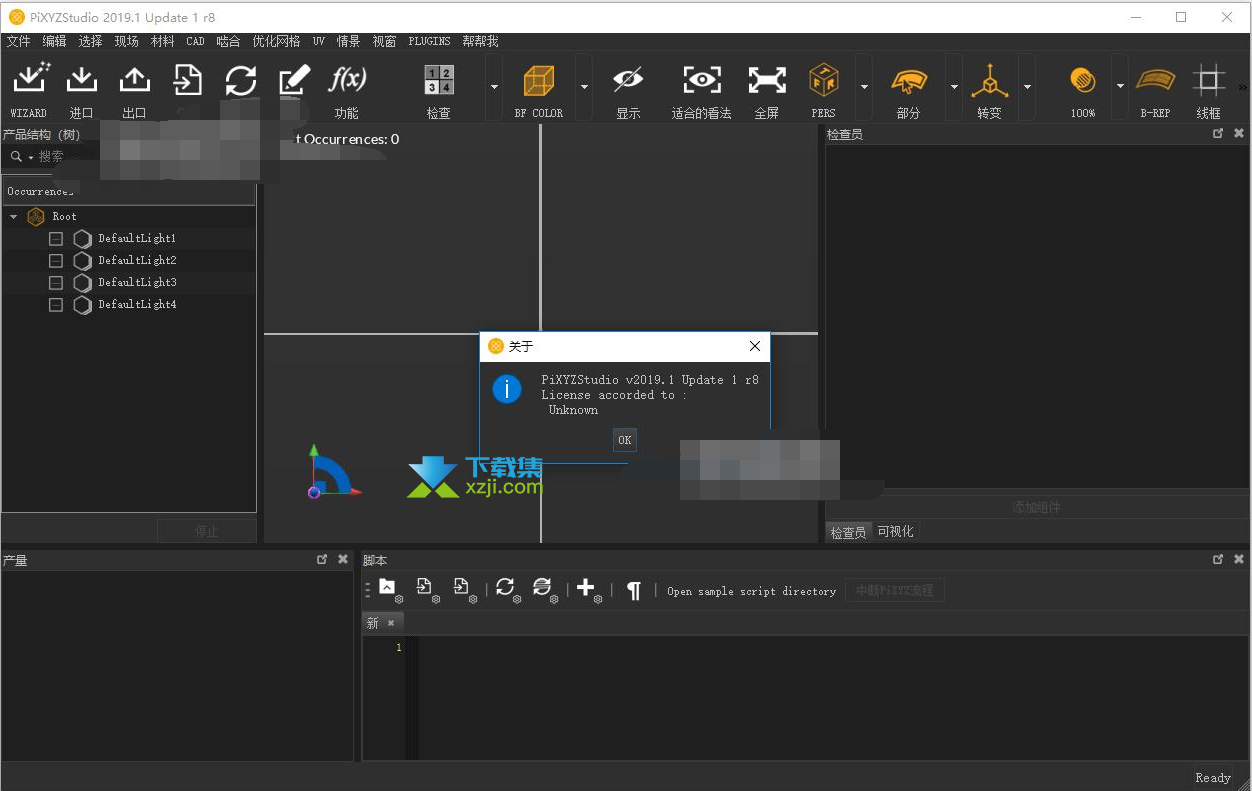Screen dimensions: 1252x791
Task: Open the dropdown arrow next to 转变
Action: tap(1027, 87)
